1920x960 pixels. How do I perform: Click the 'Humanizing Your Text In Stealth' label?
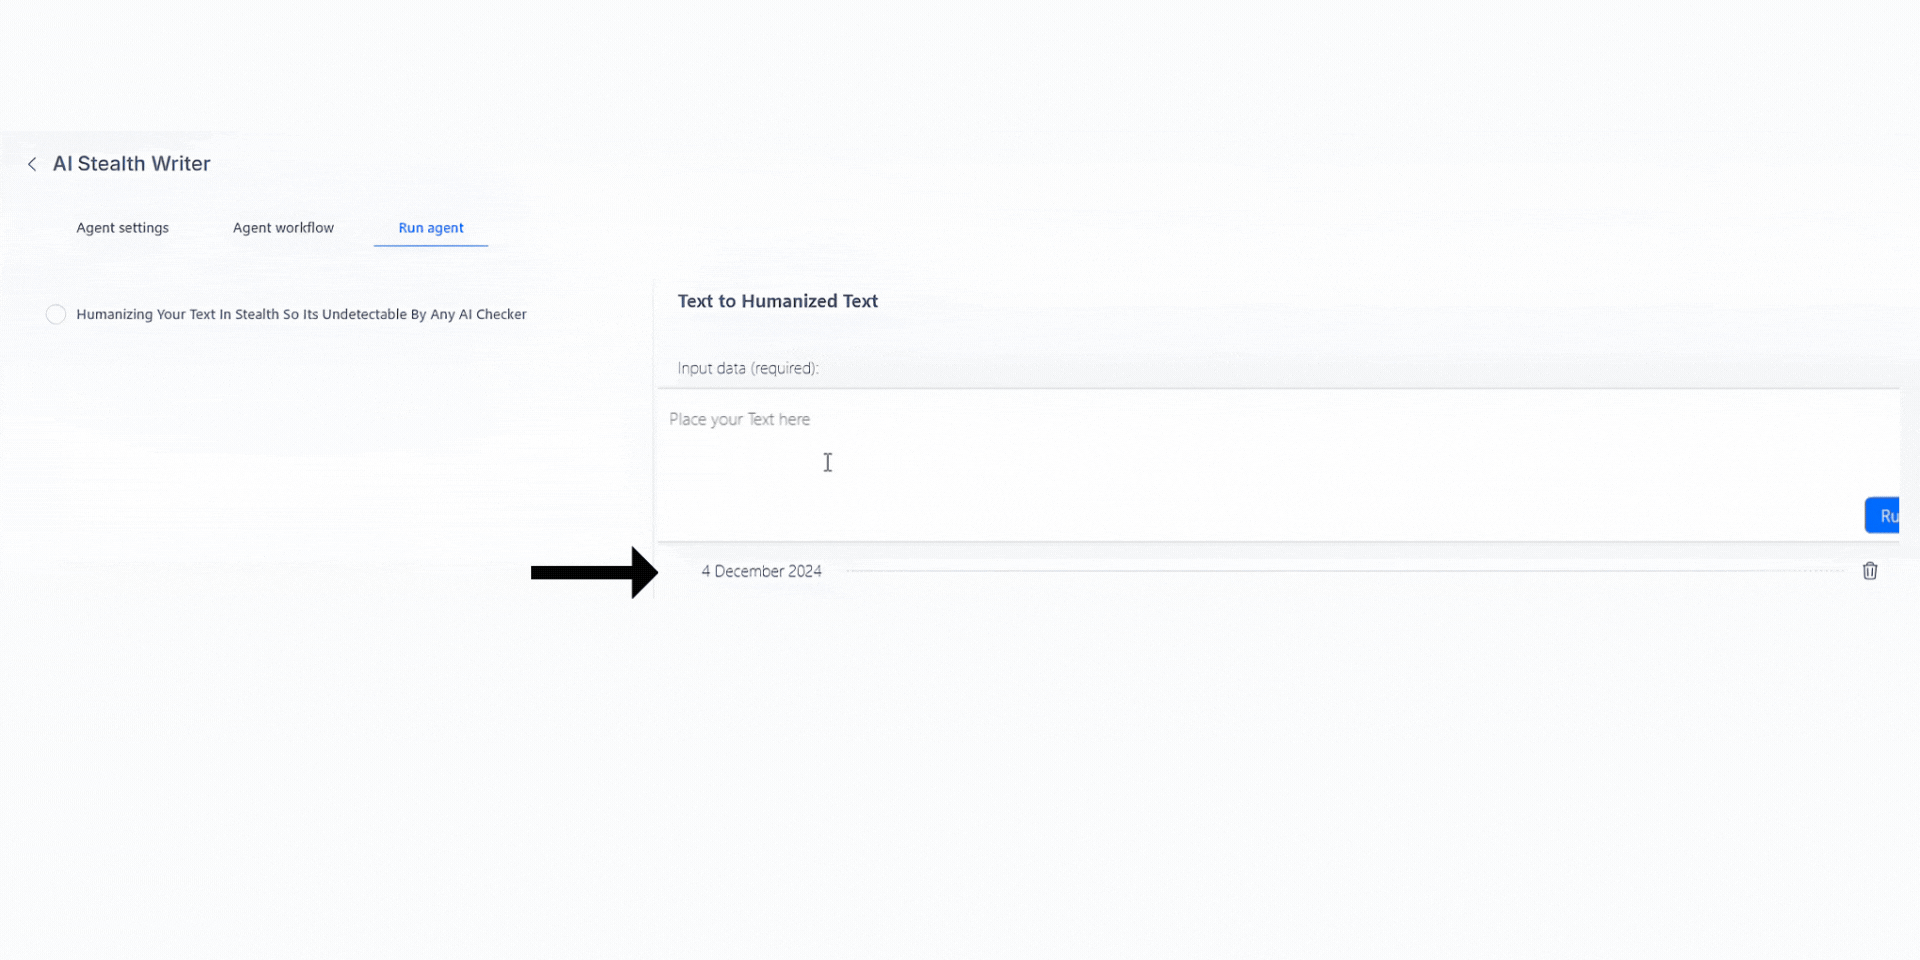click(301, 314)
